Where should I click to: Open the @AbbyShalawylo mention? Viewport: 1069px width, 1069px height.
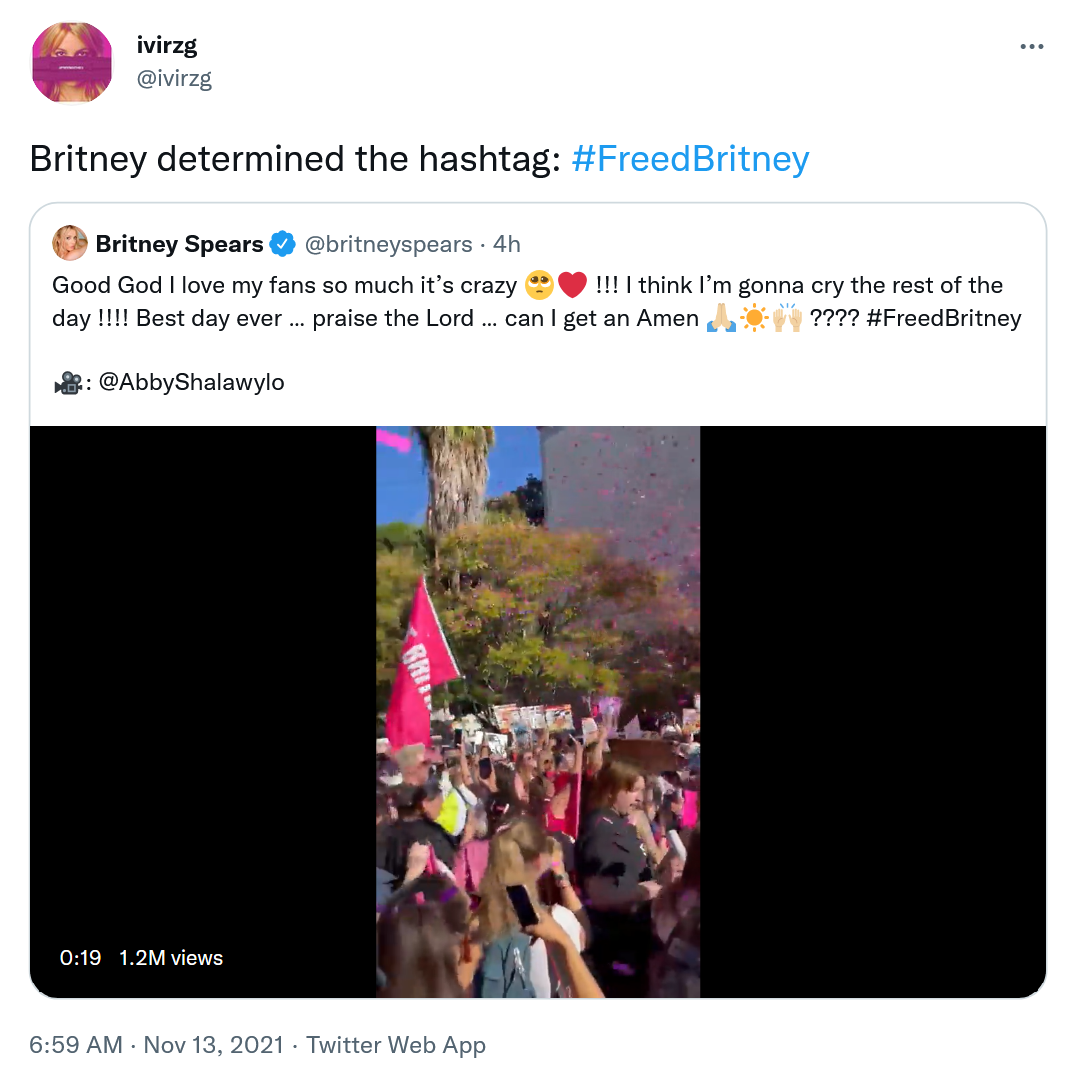click(x=192, y=382)
